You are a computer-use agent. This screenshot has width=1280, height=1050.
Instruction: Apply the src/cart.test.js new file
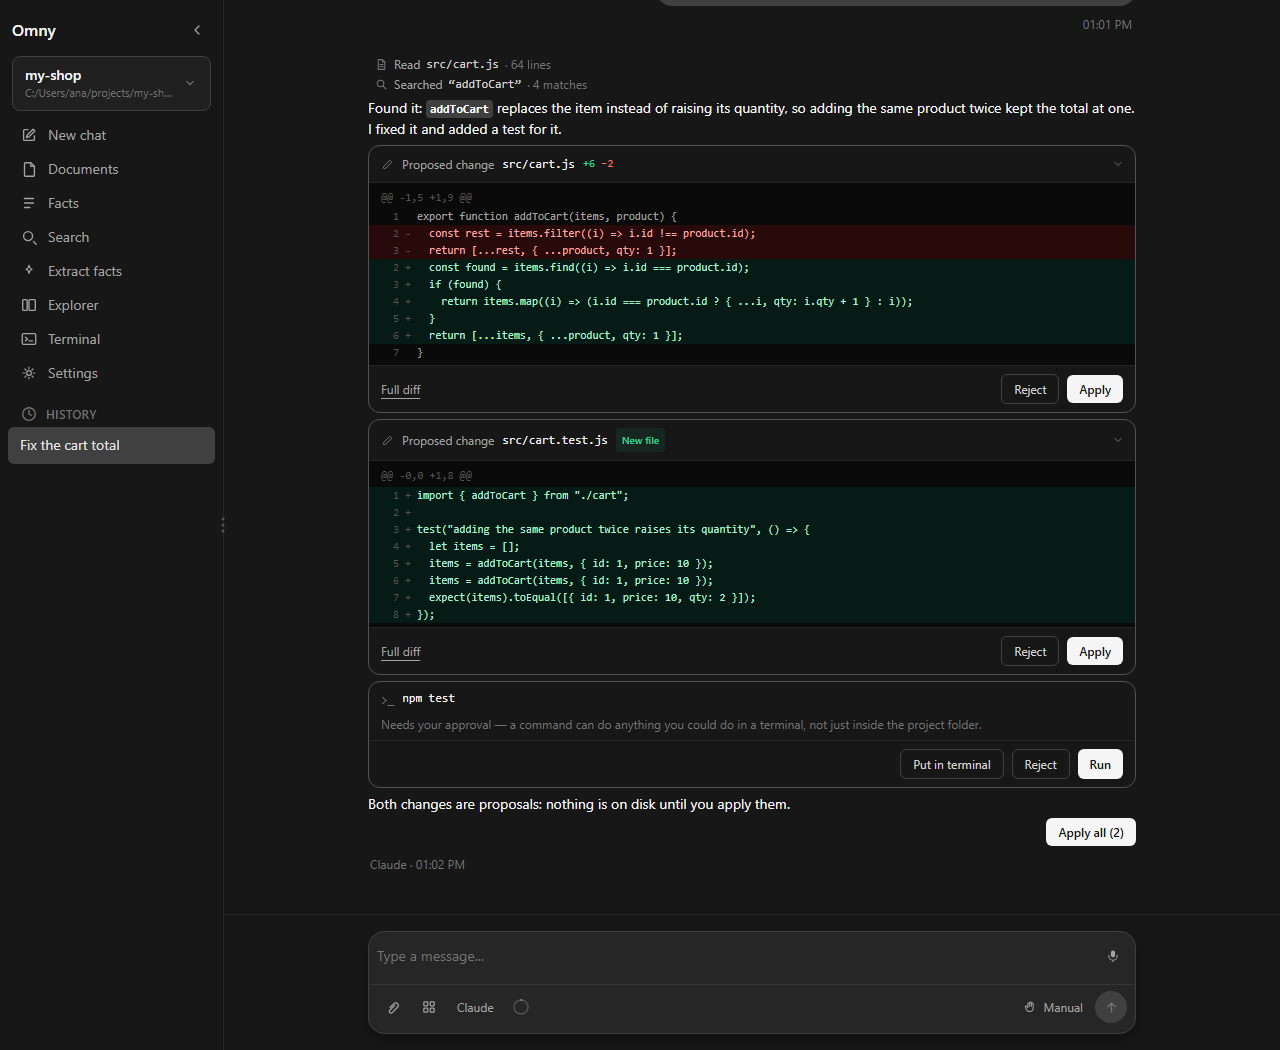click(1095, 652)
